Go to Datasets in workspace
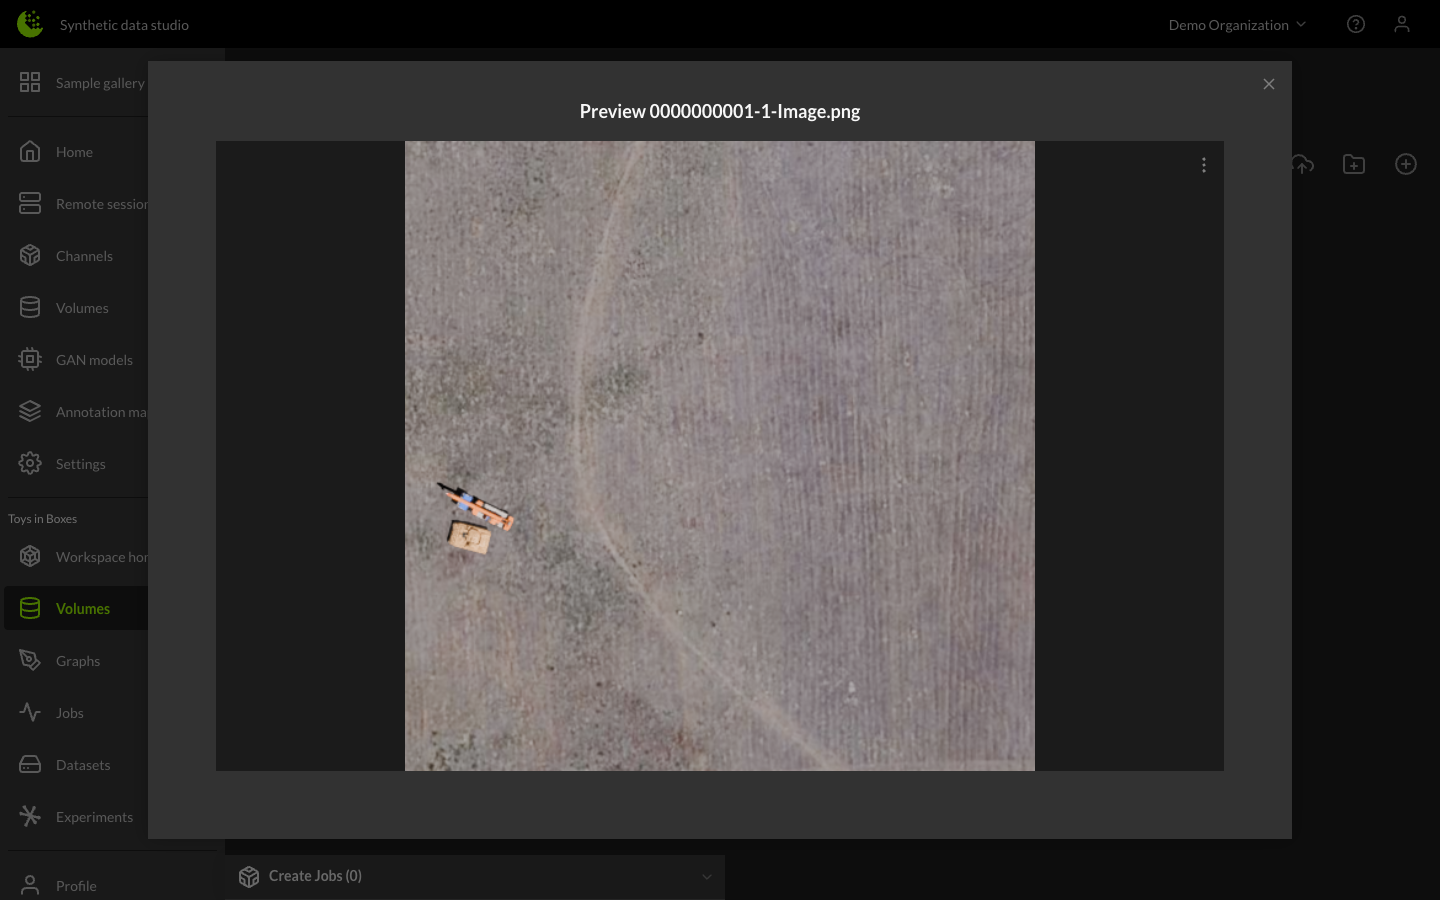The image size is (1440, 900). [x=83, y=765]
